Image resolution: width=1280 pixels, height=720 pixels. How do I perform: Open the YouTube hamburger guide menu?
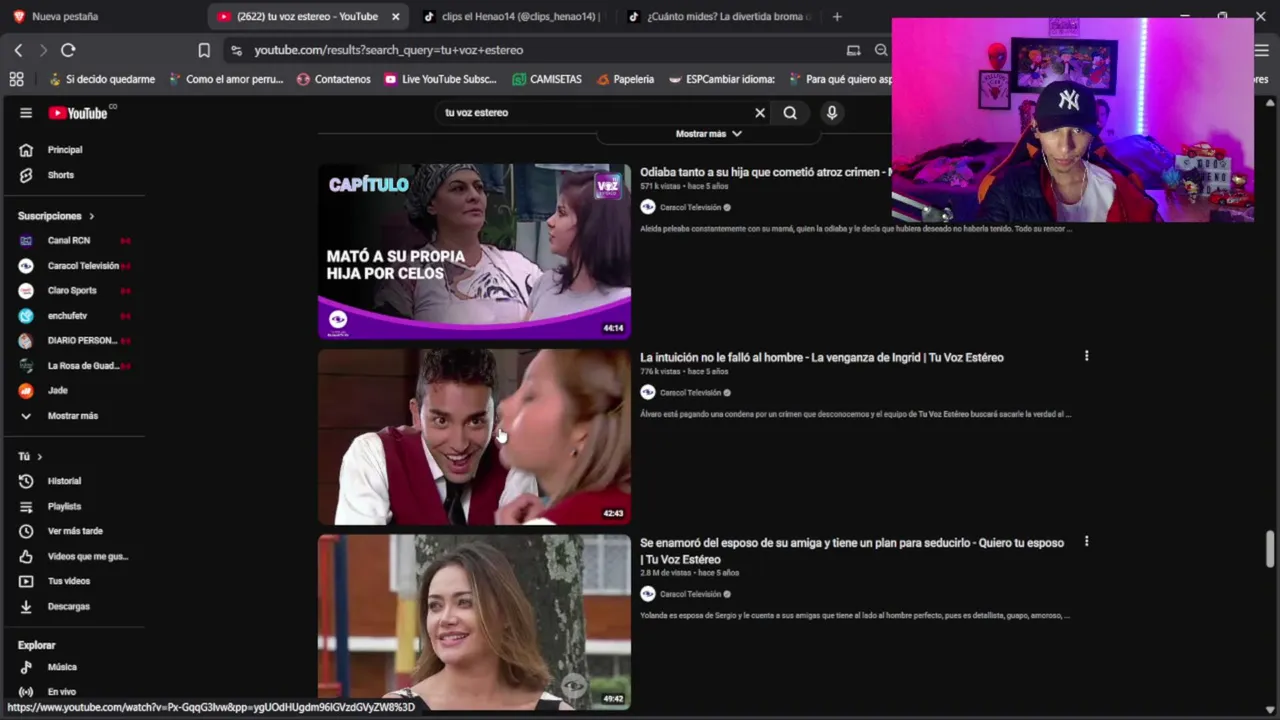click(26, 113)
